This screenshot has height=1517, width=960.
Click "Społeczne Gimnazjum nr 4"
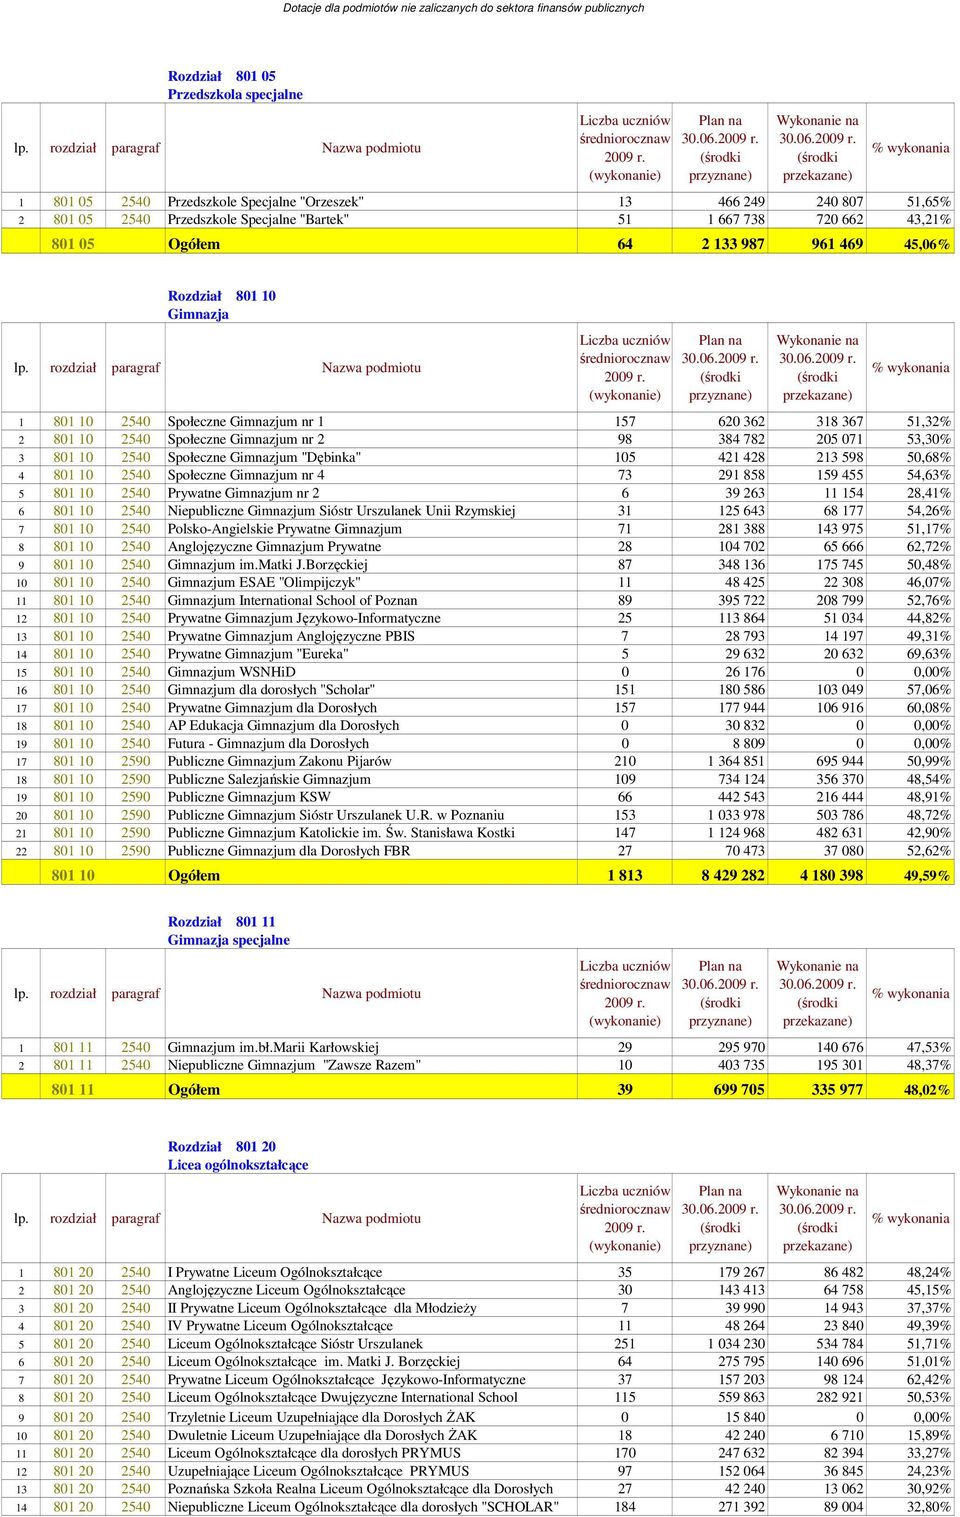coord(246,476)
